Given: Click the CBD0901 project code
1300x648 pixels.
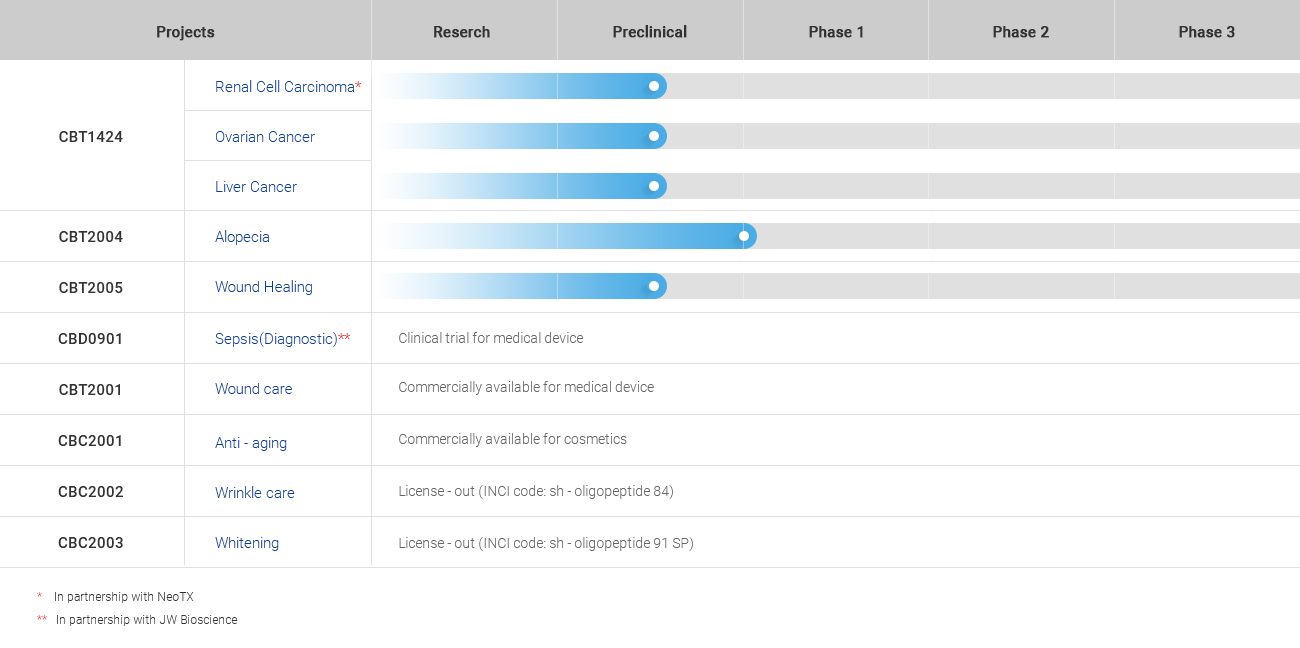Looking at the screenshot, I should point(91,339).
